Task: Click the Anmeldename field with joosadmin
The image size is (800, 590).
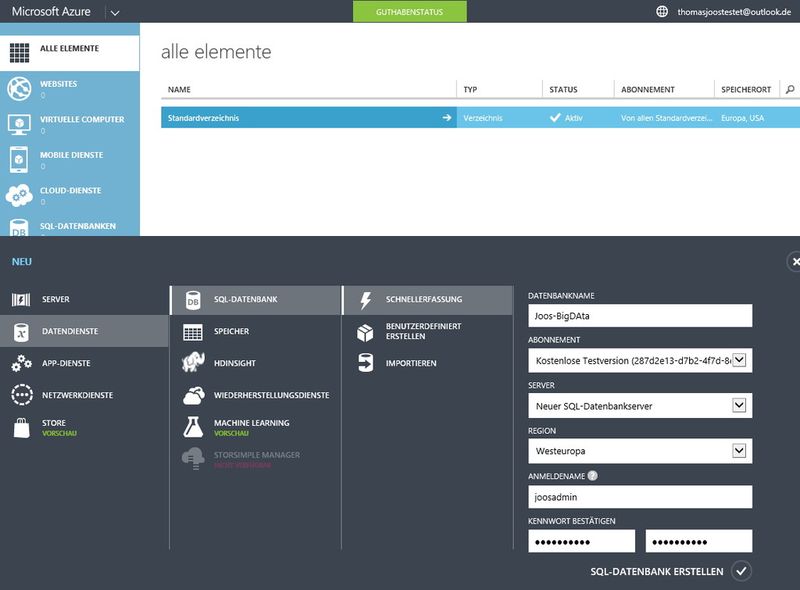Action: point(640,497)
